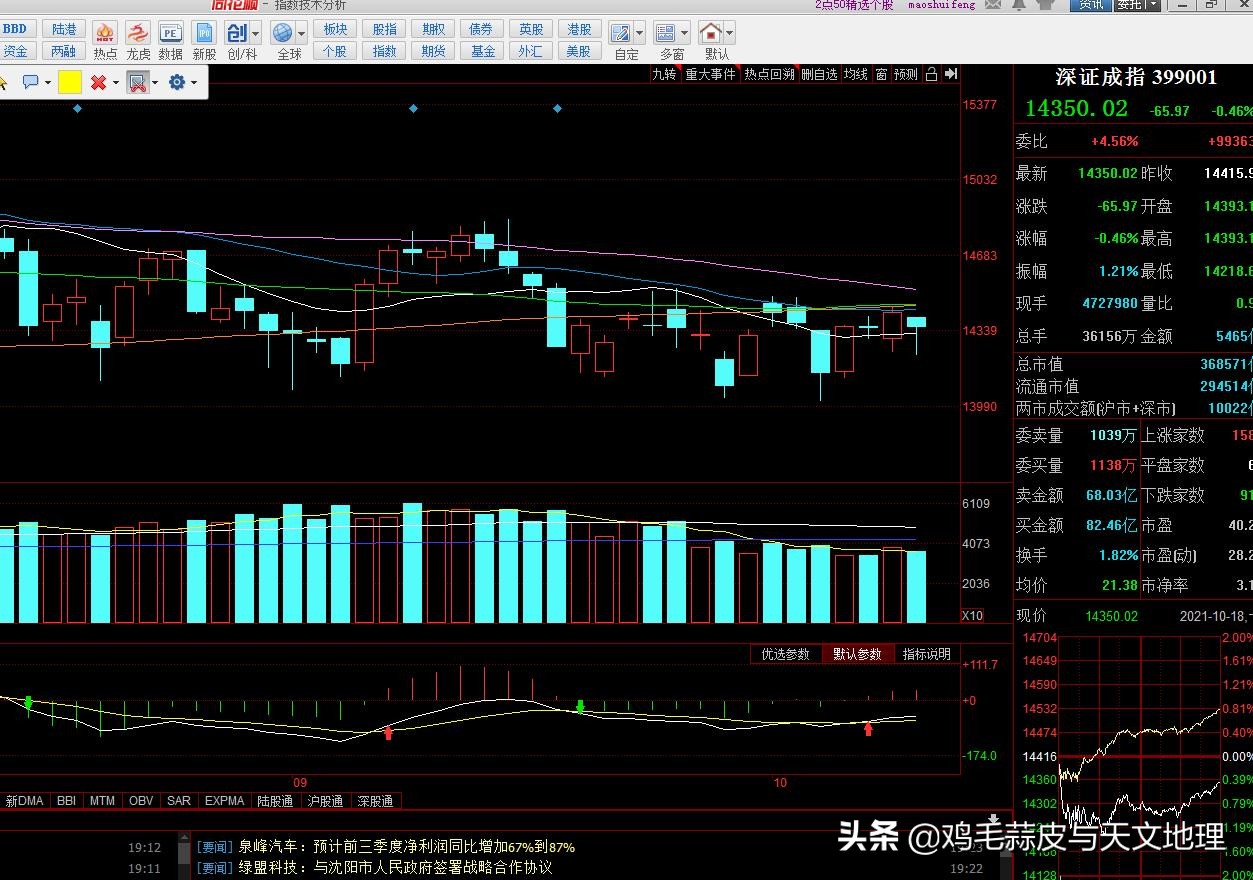This screenshot has width=1253, height=880.
Task: Click the 龙虎 dragon-tiger list icon
Action: pos(138,33)
